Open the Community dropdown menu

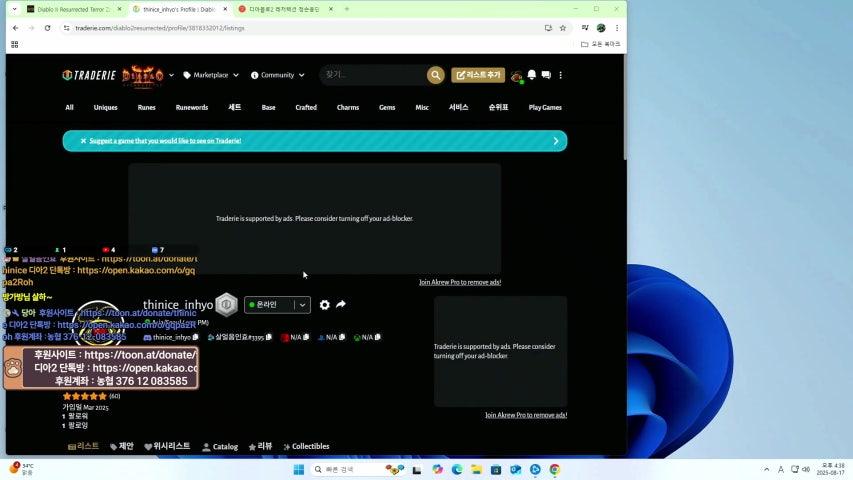click(277, 75)
